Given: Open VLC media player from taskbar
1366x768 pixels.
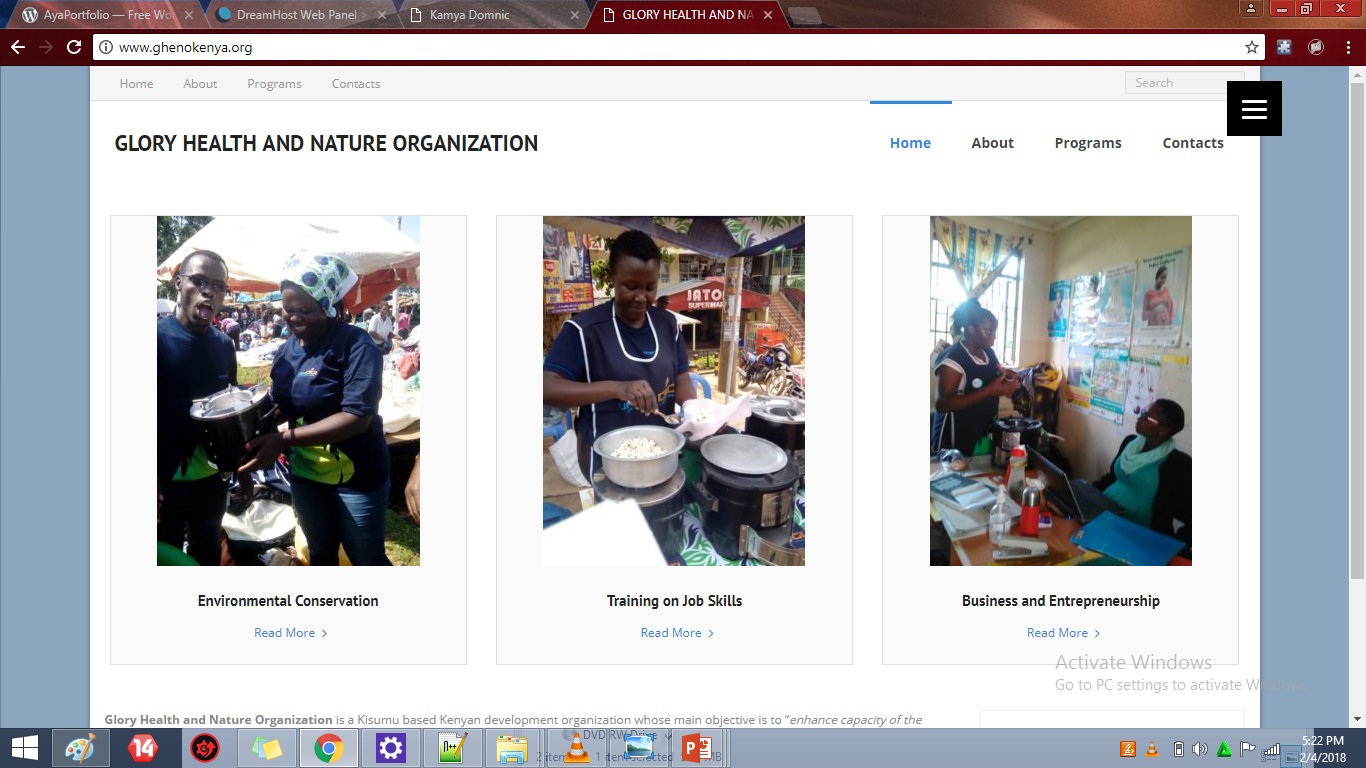Looking at the screenshot, I should pos(578,748).
